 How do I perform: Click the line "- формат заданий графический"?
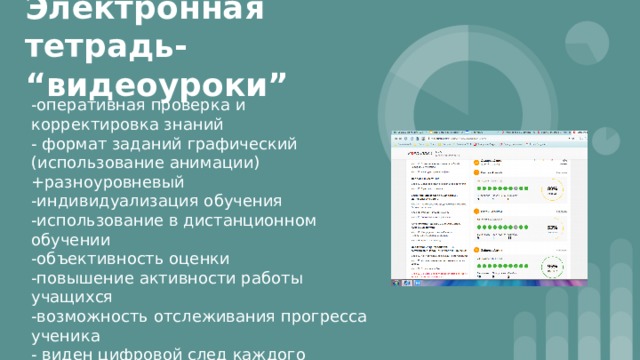pos(164,144)
